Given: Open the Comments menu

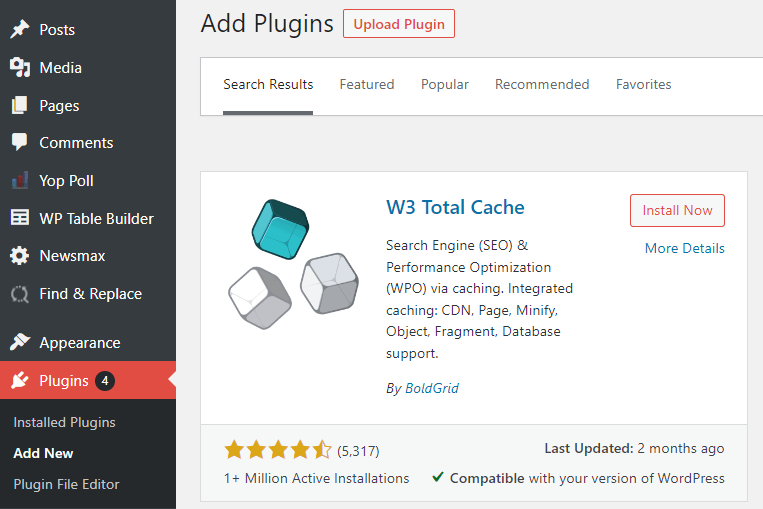Looking at the screenshot, I should click(76, 143).
